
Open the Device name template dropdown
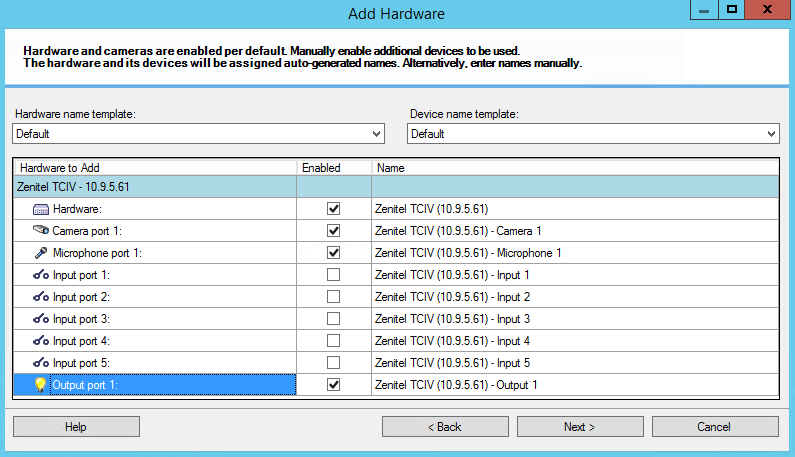(592, 134)
